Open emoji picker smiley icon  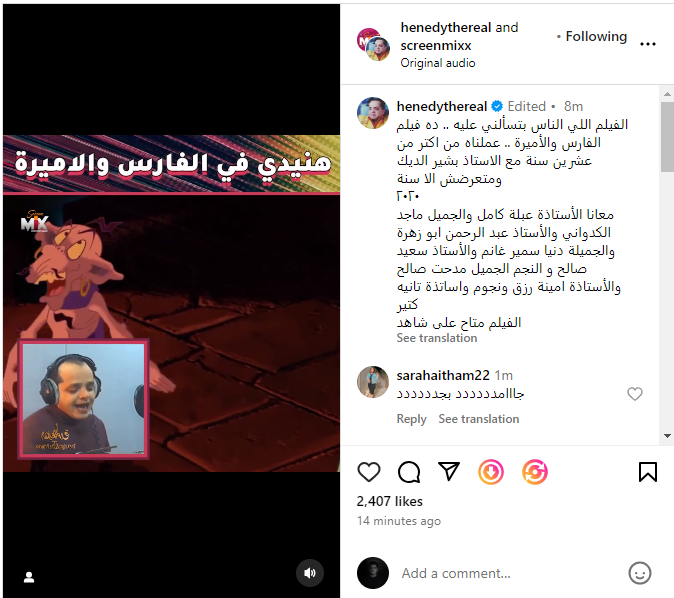click(x=640, y=573)
